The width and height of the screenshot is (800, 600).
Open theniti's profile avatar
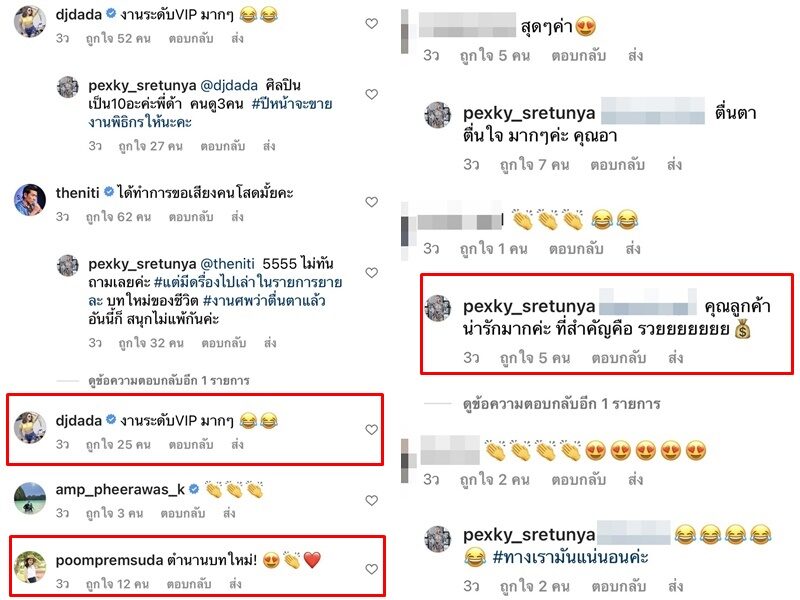pos(30,200)
